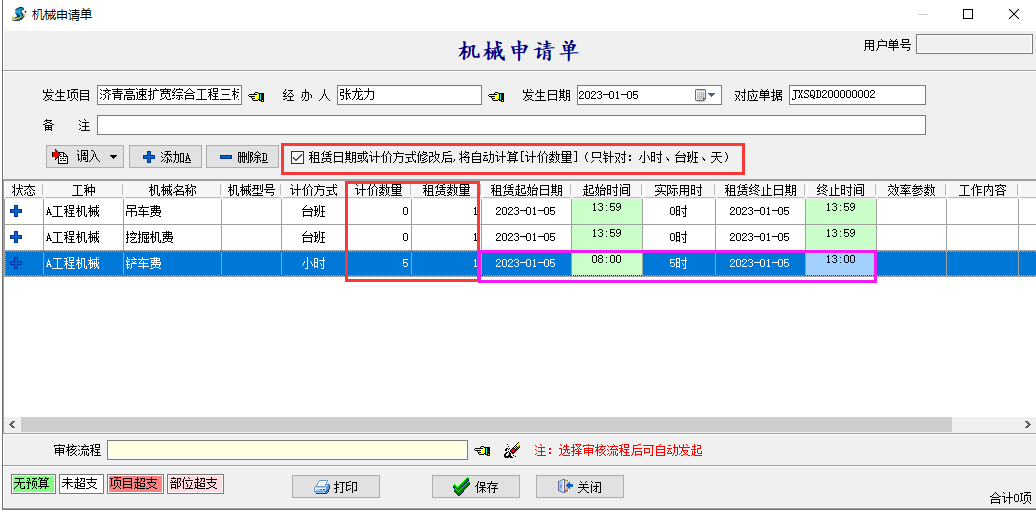The image size is (1036, 512).
Task: Click the 计价方式 cell of 铲车费 row
Action: pos(313,263)
